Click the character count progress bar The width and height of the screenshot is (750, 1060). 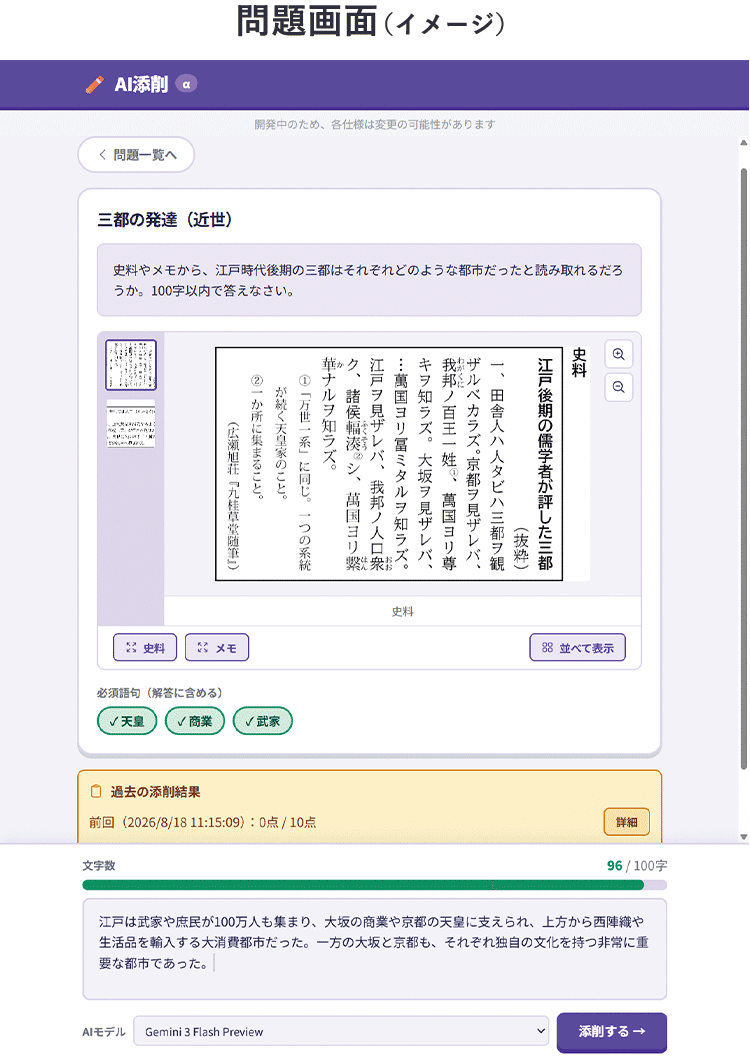coord(375,885)
